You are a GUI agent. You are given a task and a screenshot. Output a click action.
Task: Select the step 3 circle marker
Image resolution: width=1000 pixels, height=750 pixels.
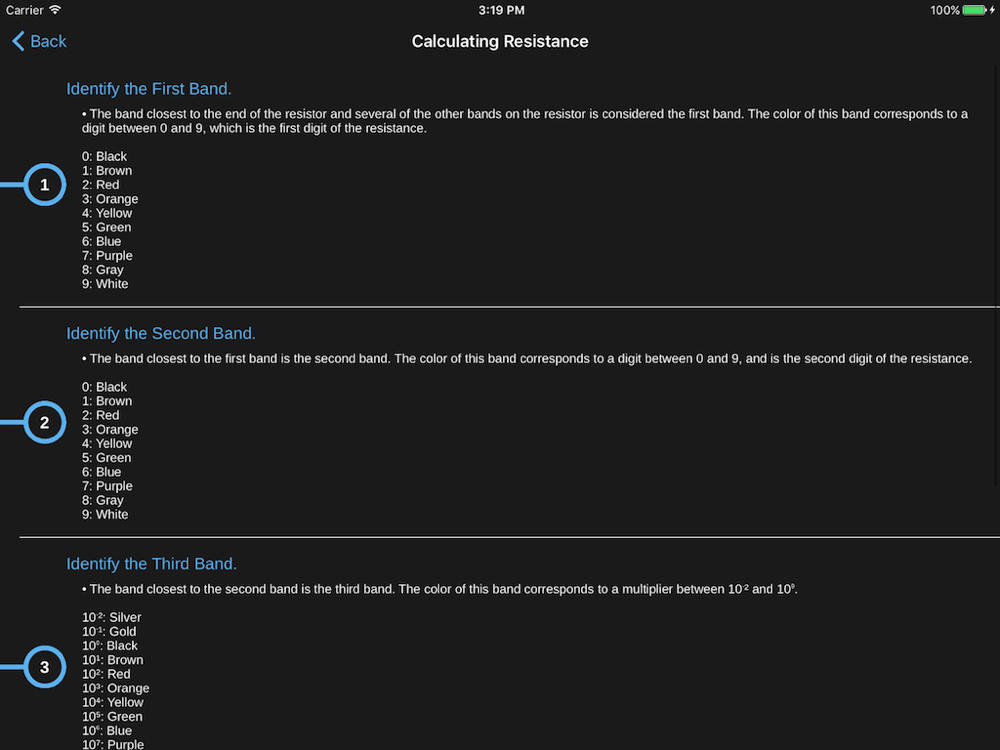tap(45, 667)
